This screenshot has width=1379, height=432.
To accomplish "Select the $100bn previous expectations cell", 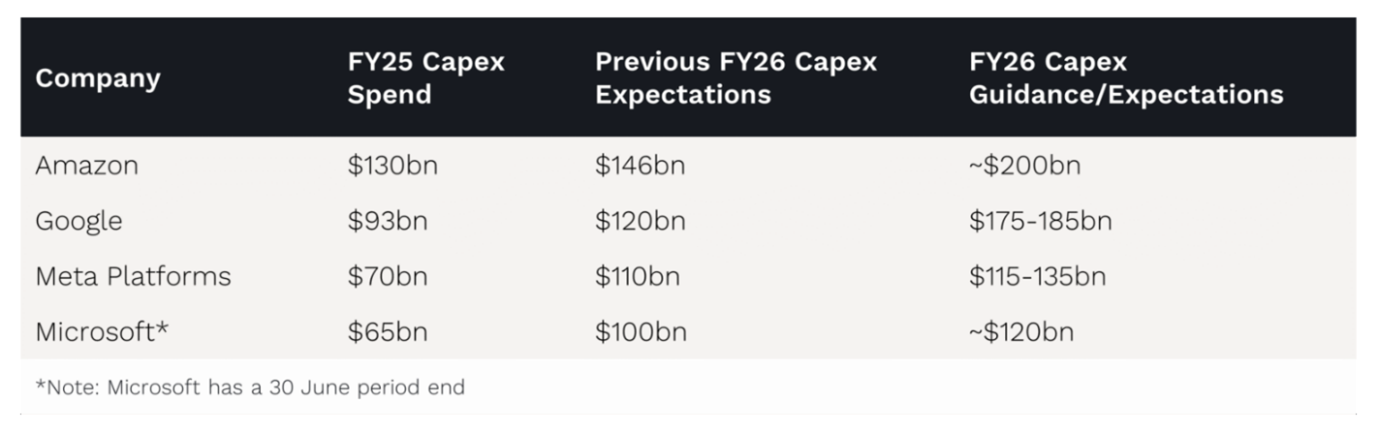I will pyautogui.click(x=641, y=332).
